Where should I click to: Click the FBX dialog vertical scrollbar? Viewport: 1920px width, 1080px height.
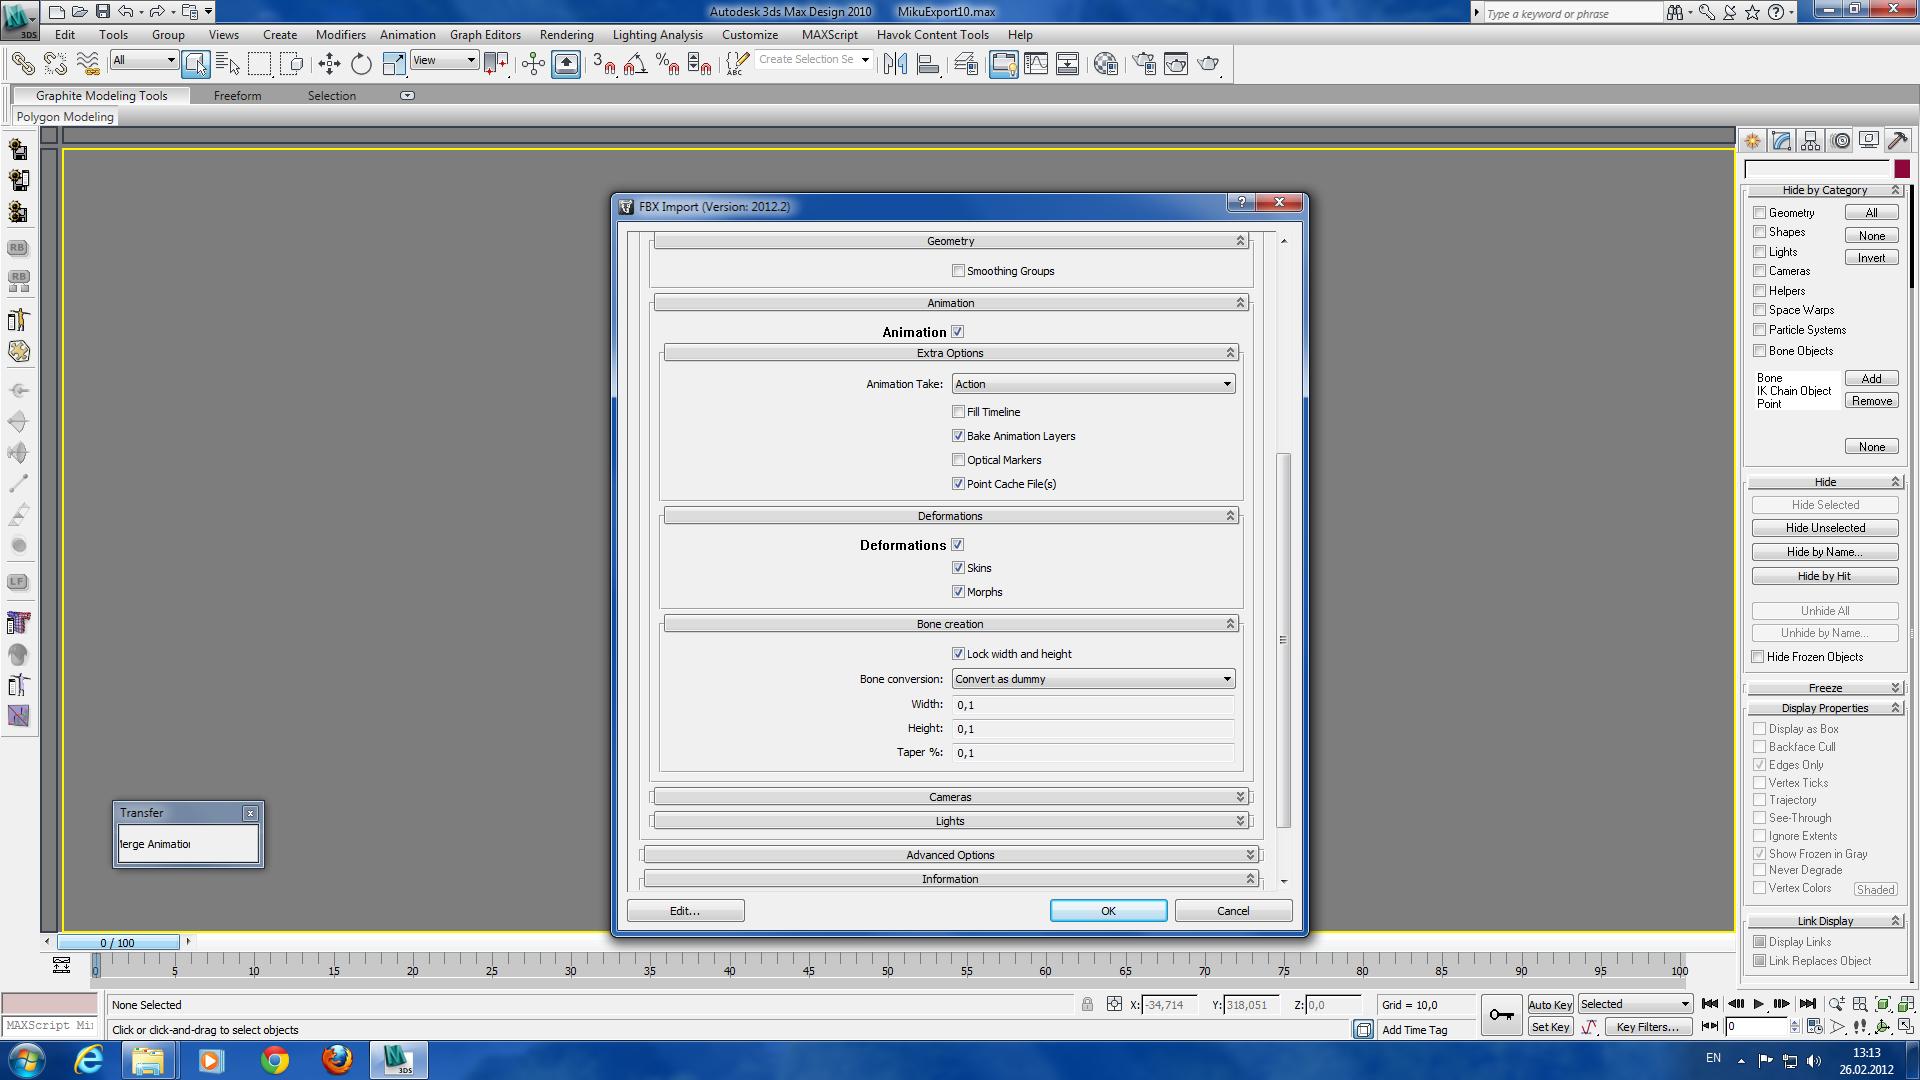(x=1284, y=640)
